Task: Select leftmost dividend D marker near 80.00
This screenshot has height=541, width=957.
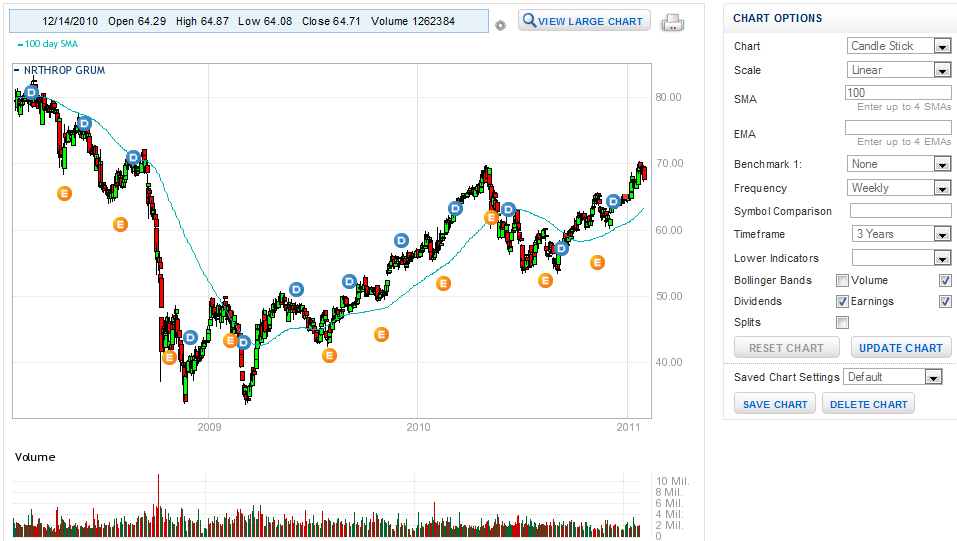Action: pyautogui.click(x=31, y=93)
